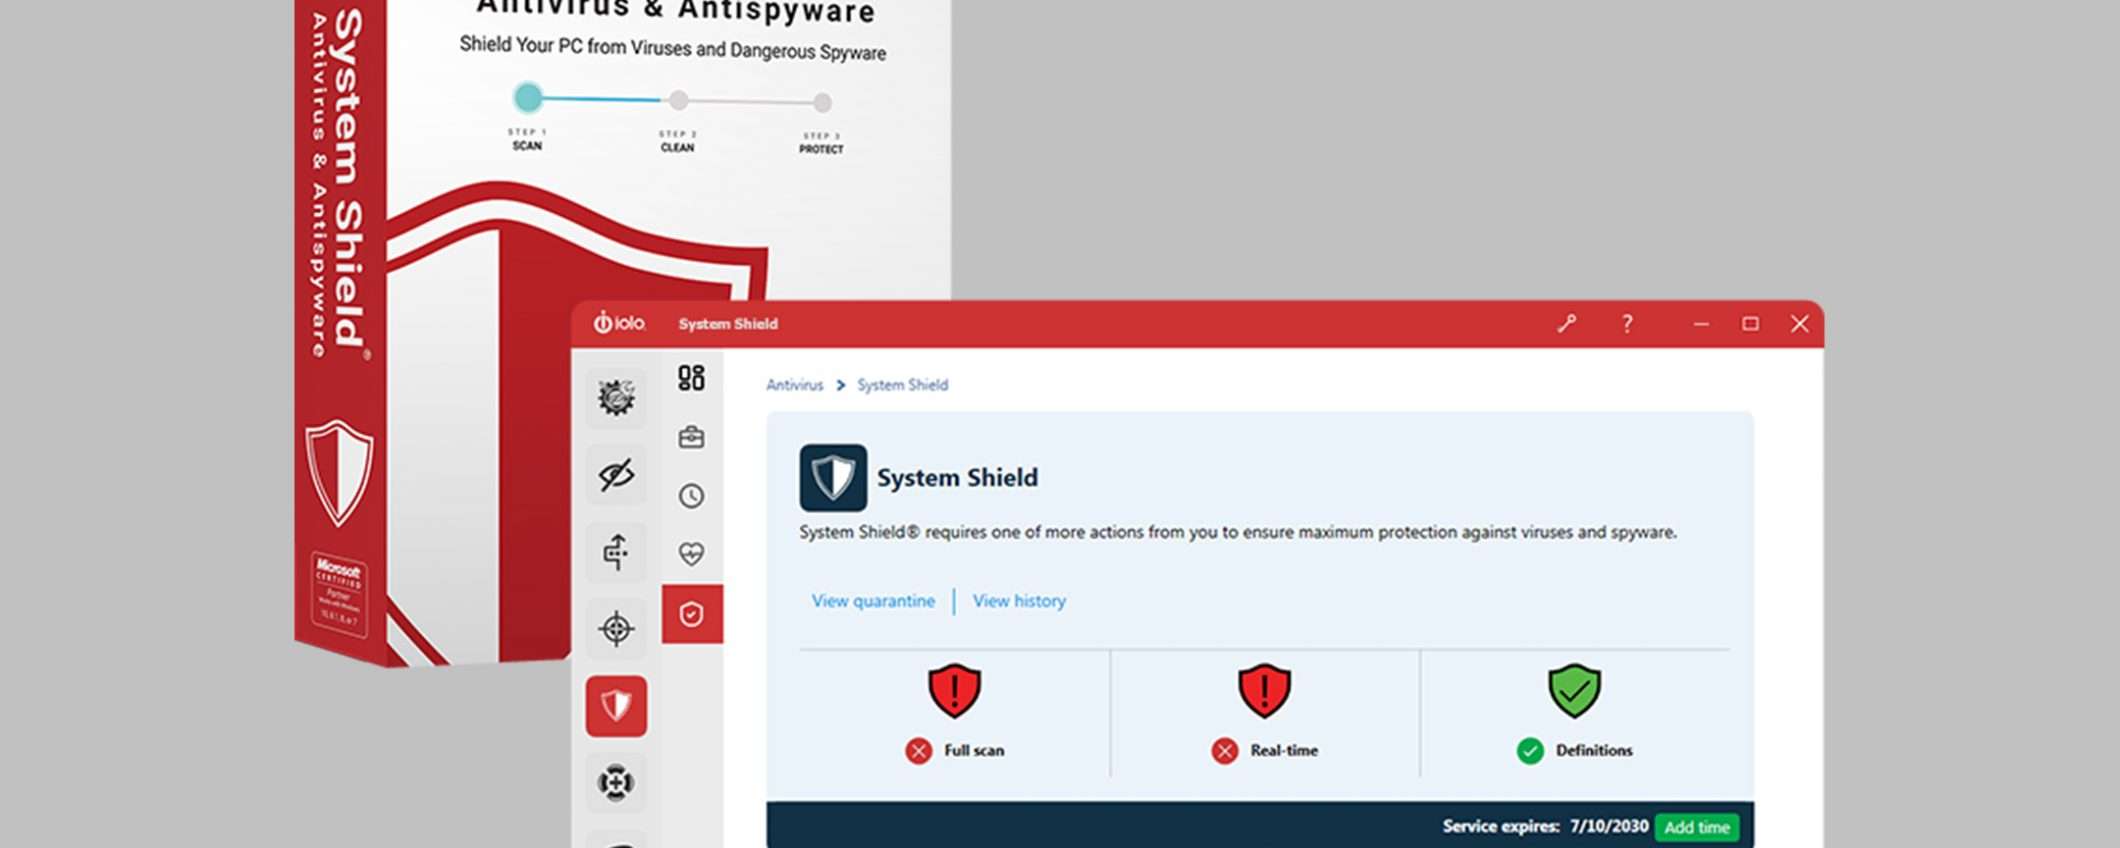Click the red X beside Full scan

coord(919,751)
